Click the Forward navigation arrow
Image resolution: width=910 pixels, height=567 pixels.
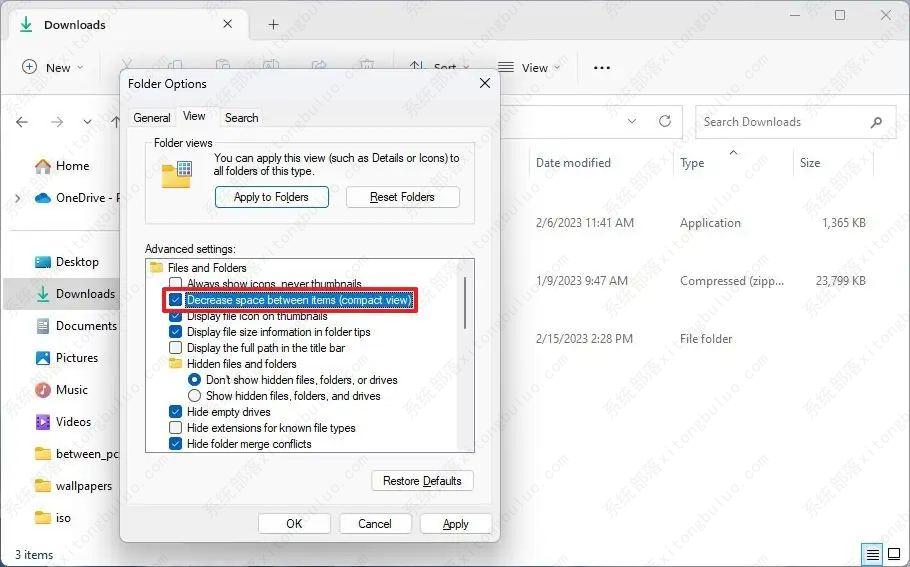click(x=57, y=122)
